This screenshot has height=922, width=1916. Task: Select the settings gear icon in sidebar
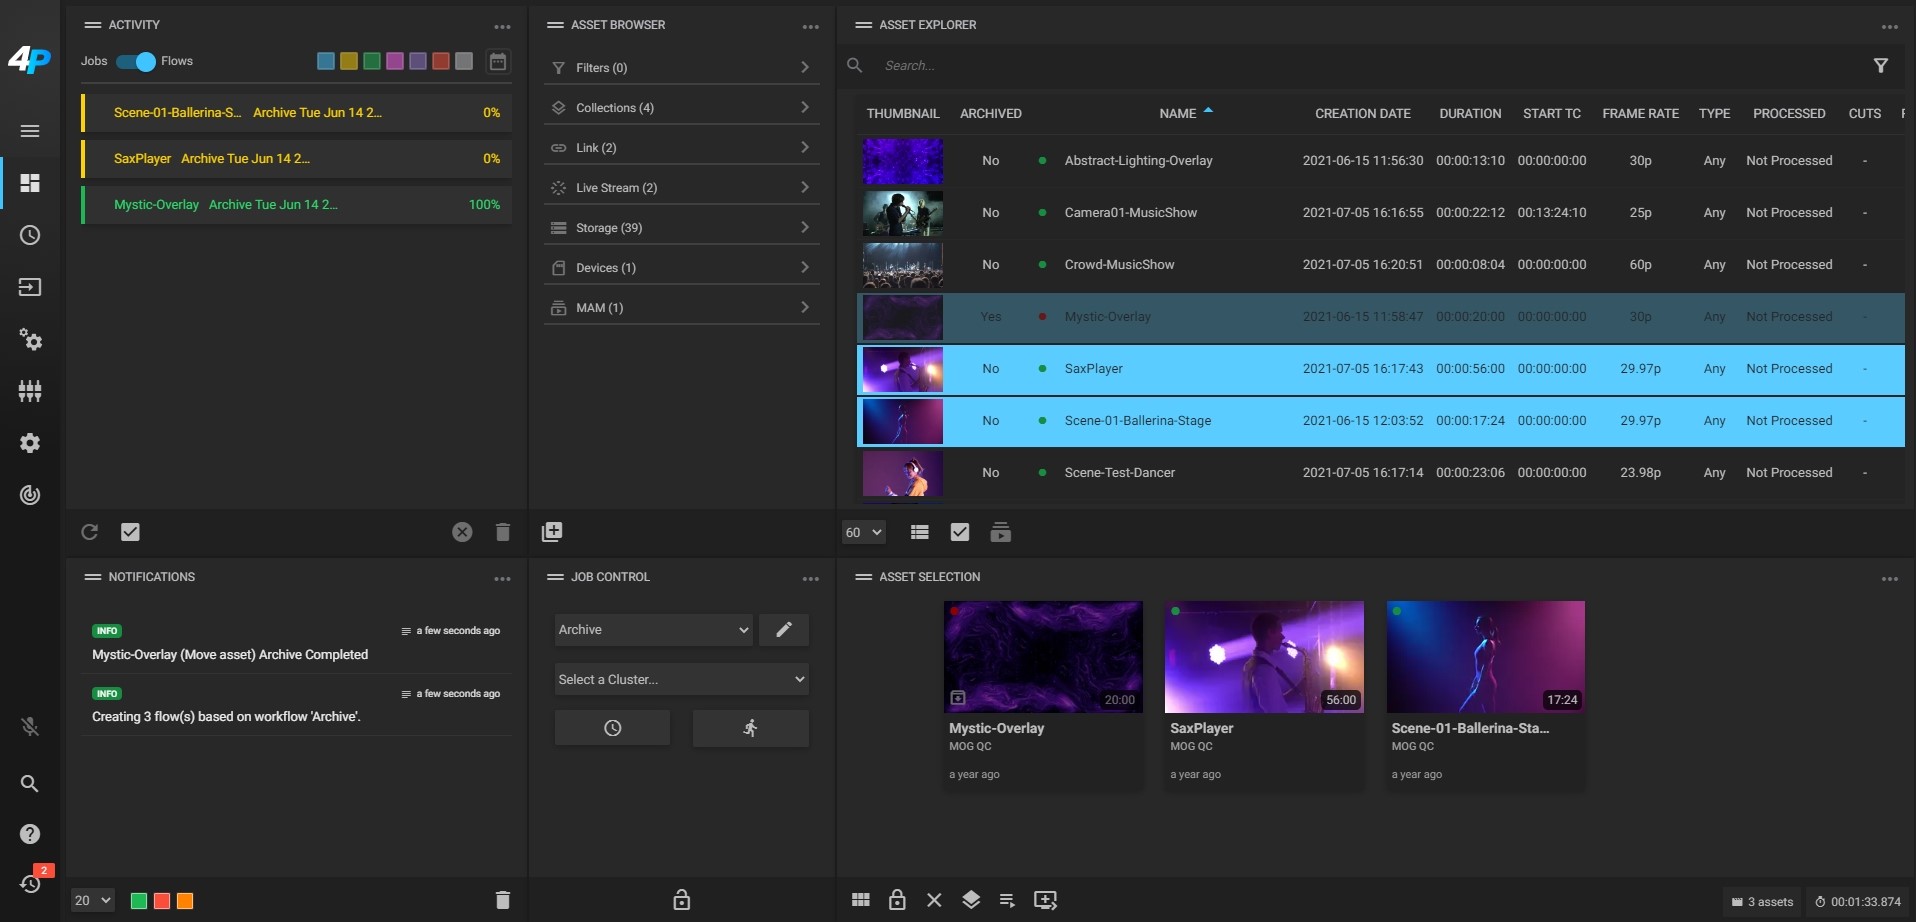pos(30,443)
